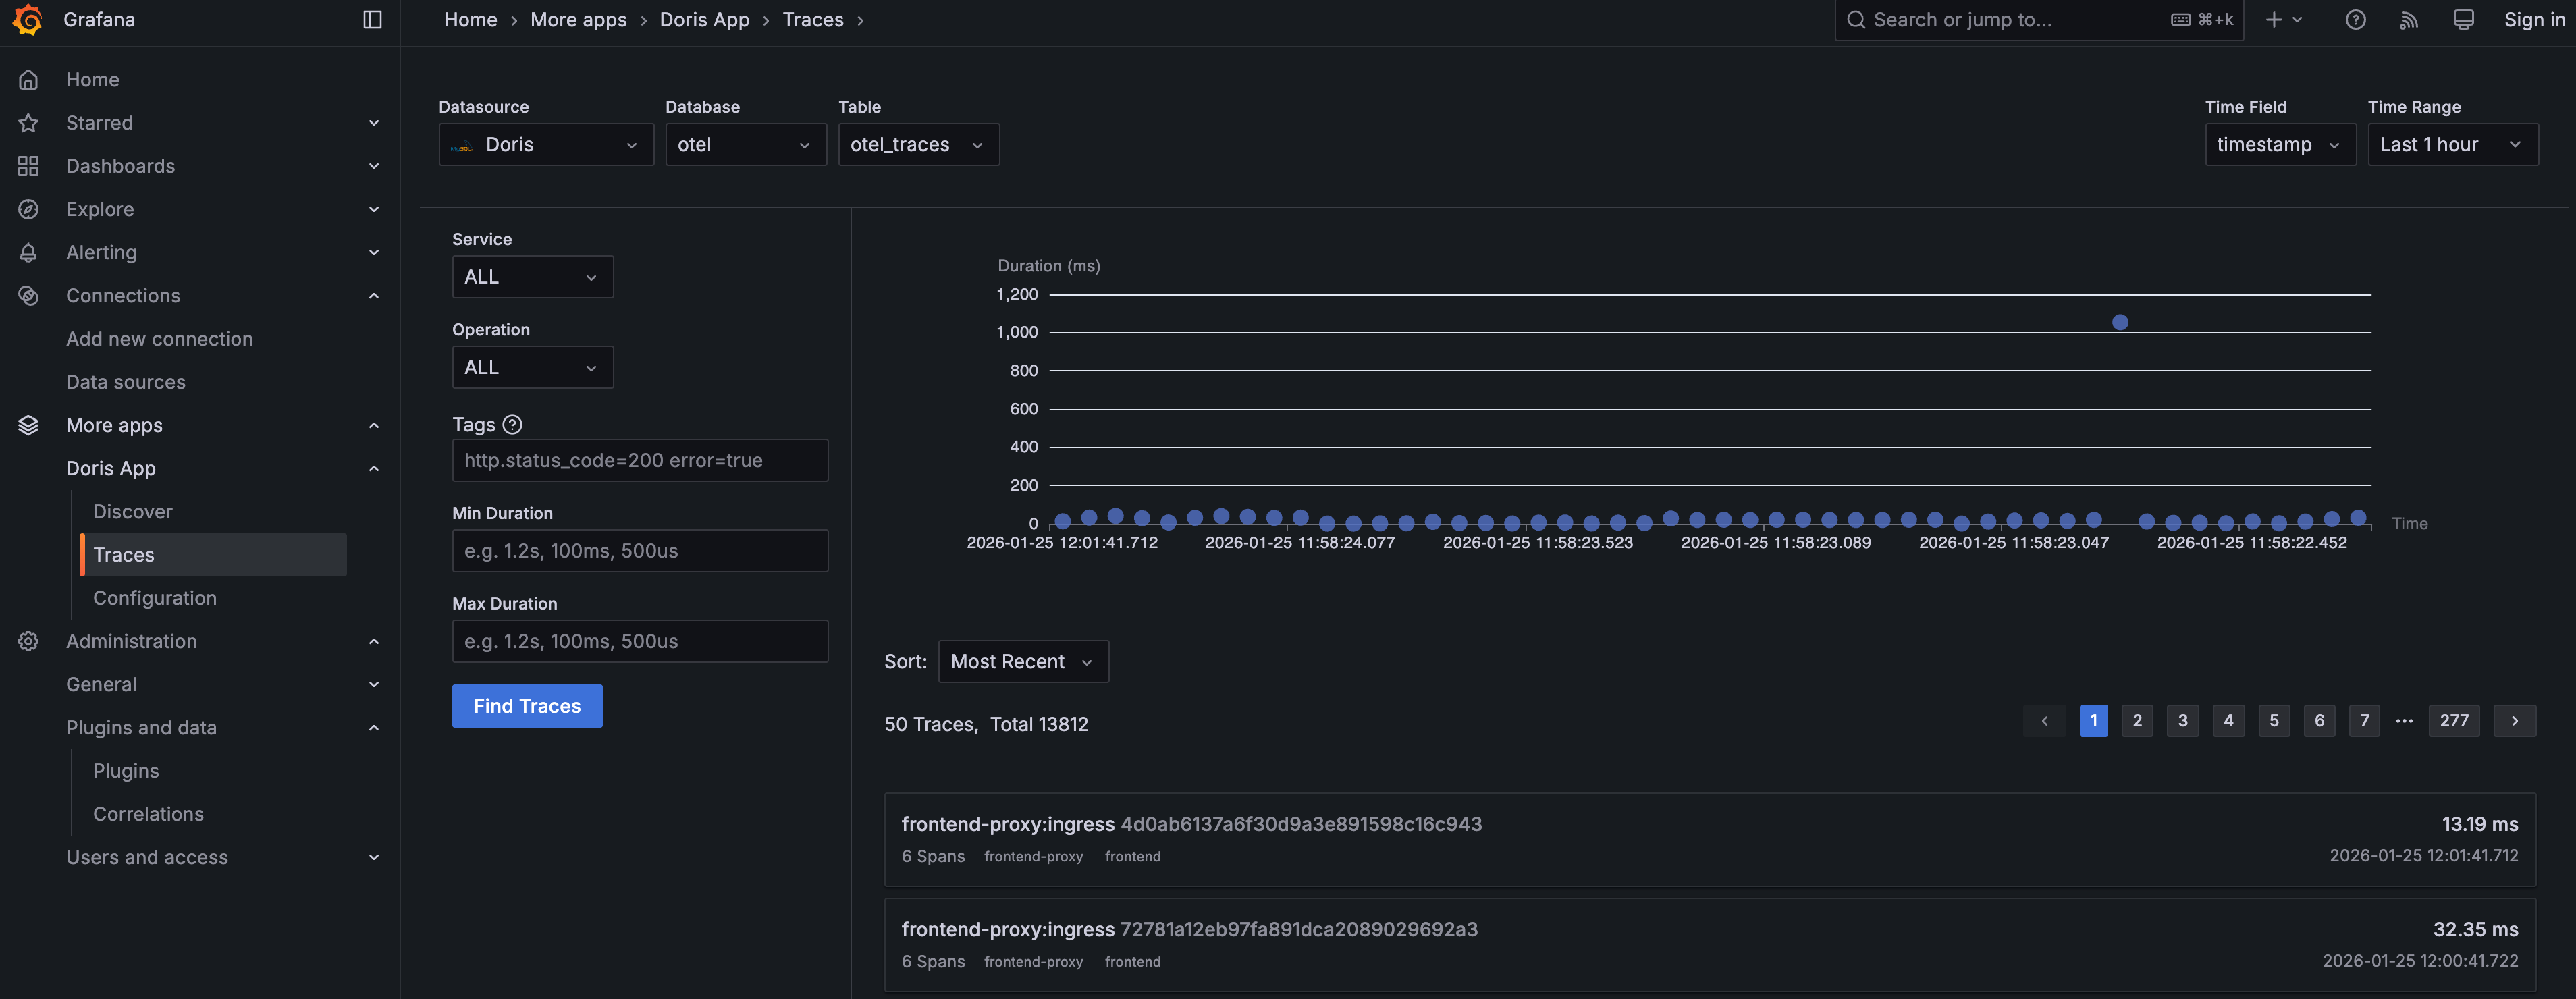The image size is (2576, 999).
Task: Expand Users and access section chevron
Action: (374, 858)
